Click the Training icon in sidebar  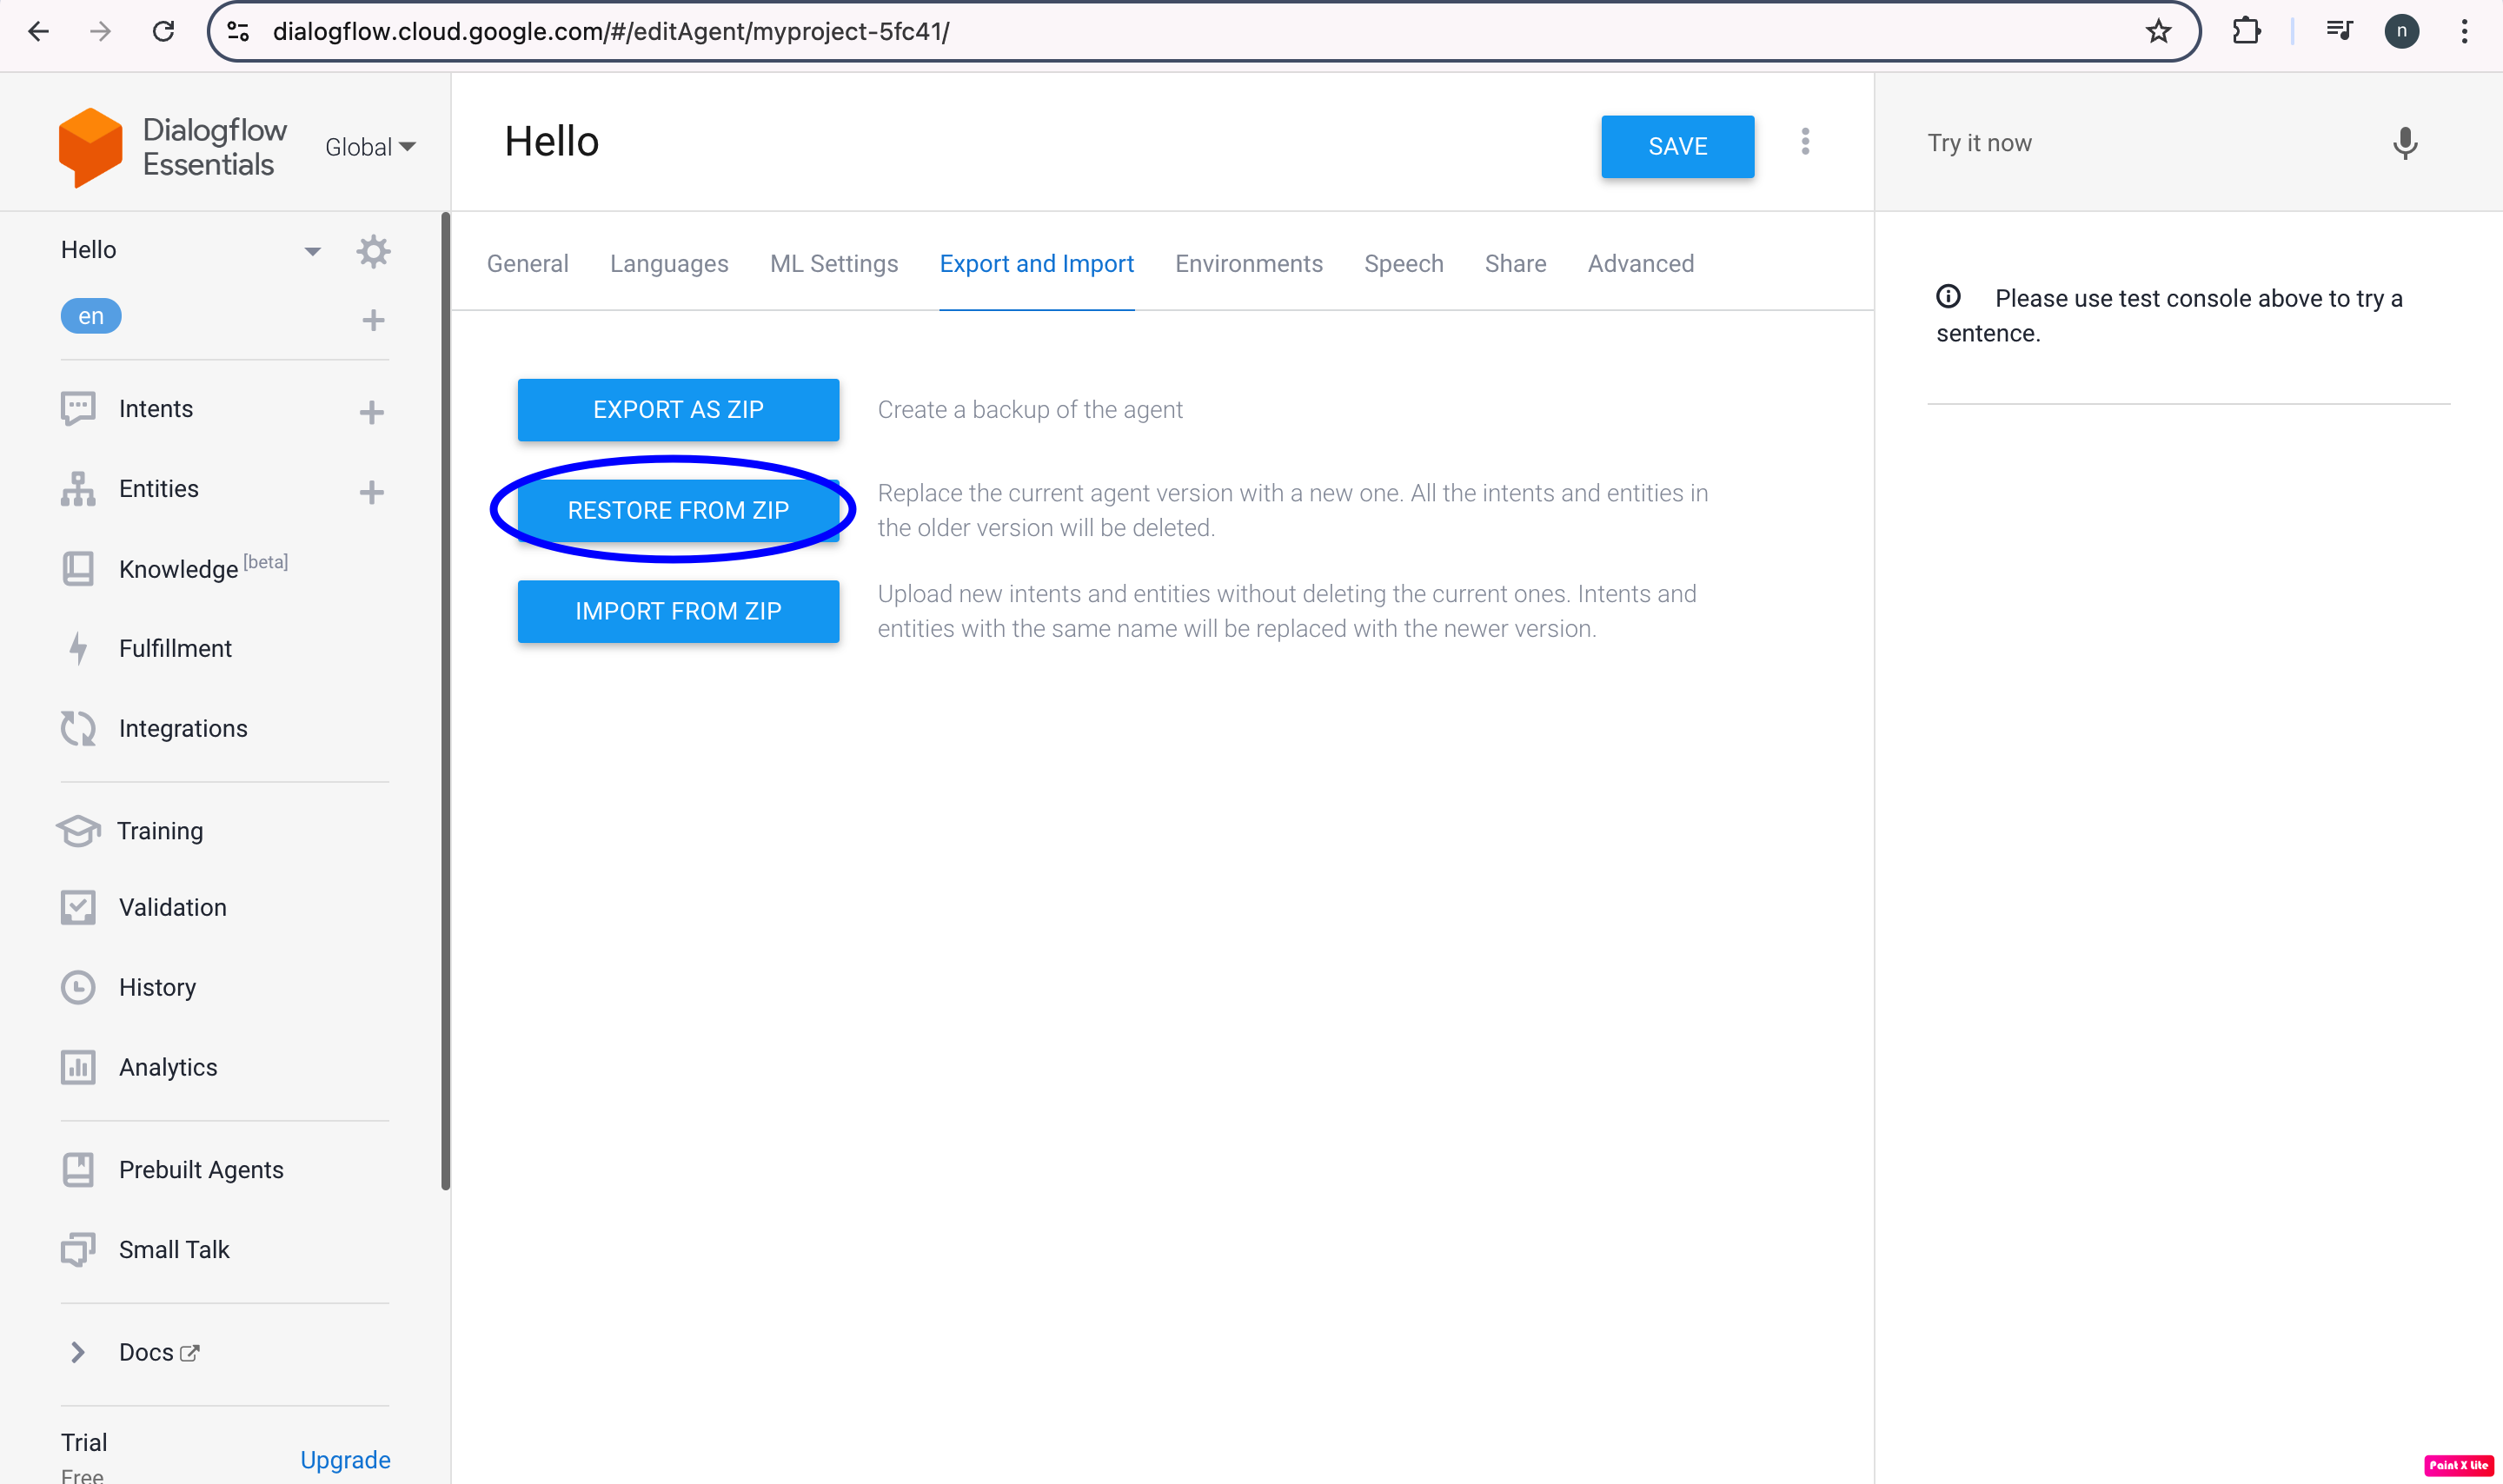77,831
